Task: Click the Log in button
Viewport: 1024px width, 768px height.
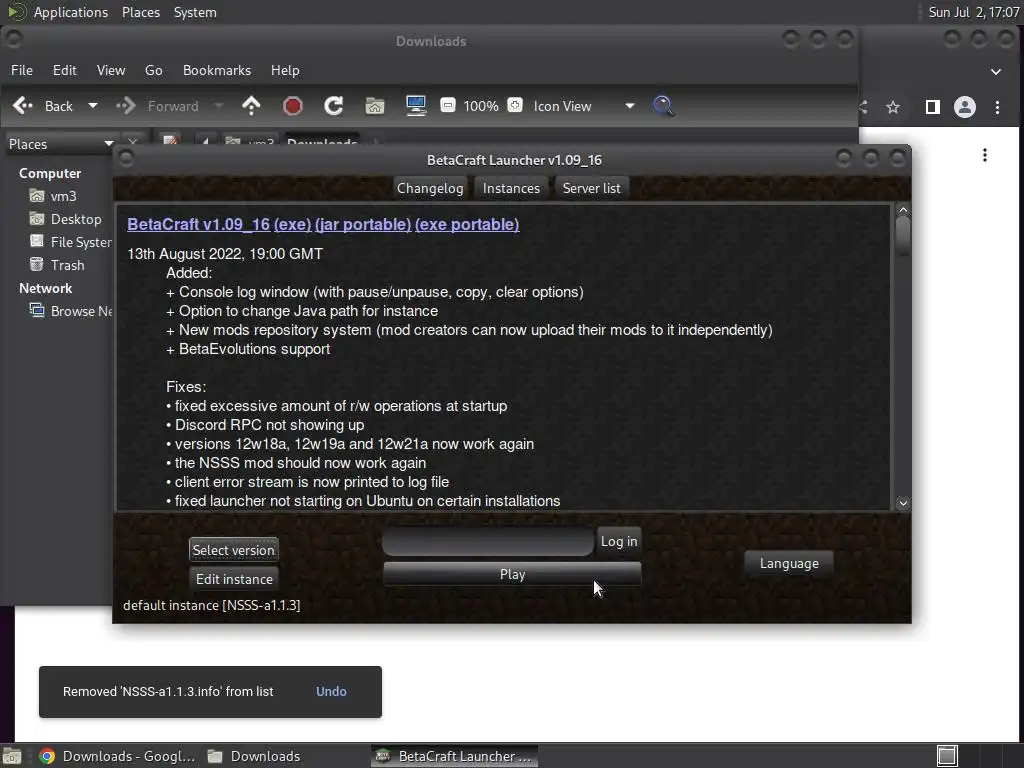Action: pos(619,541)
